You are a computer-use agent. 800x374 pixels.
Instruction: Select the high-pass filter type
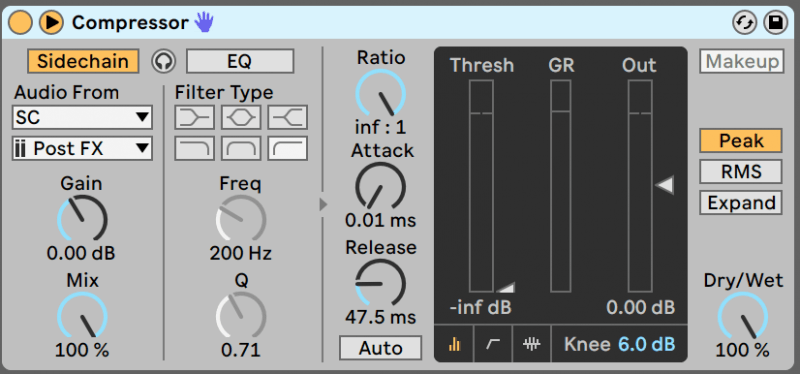[x=288, y=148]
